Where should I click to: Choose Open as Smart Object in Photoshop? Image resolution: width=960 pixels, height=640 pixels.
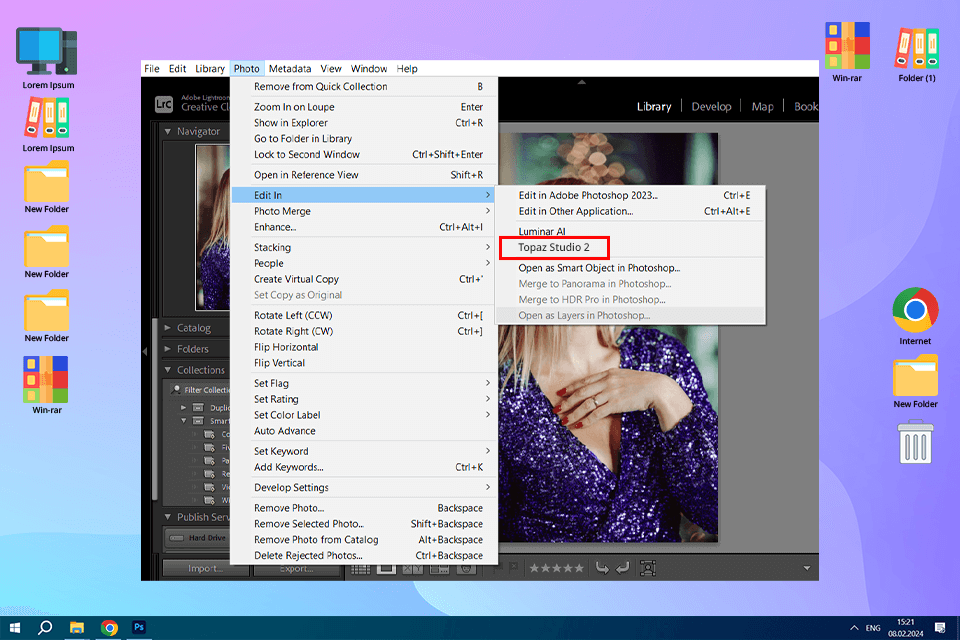click(x=631, y=268)
